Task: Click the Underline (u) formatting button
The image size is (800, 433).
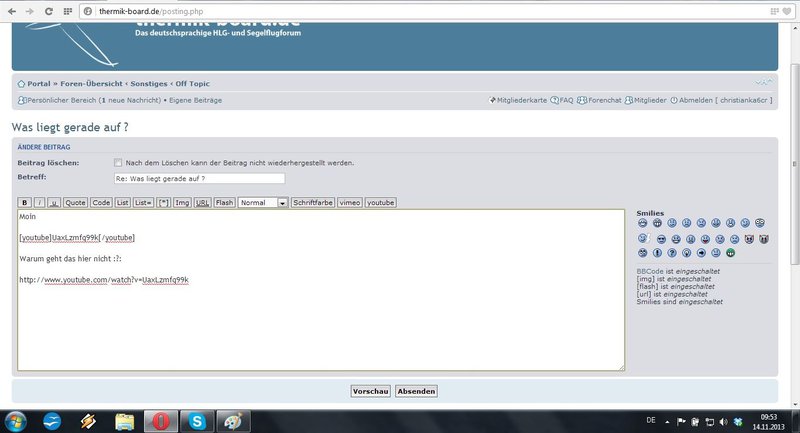Action: point(53,202)
